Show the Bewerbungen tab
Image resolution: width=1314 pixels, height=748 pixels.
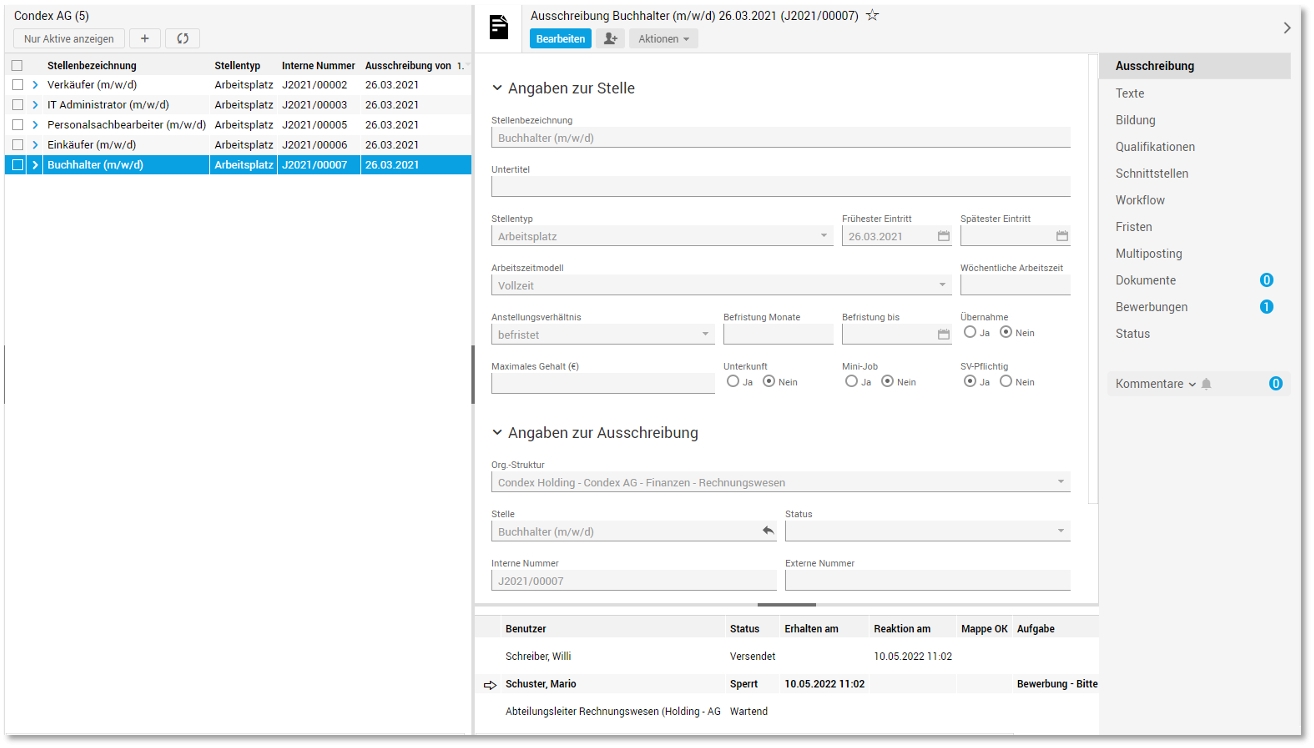[1152, 307]
